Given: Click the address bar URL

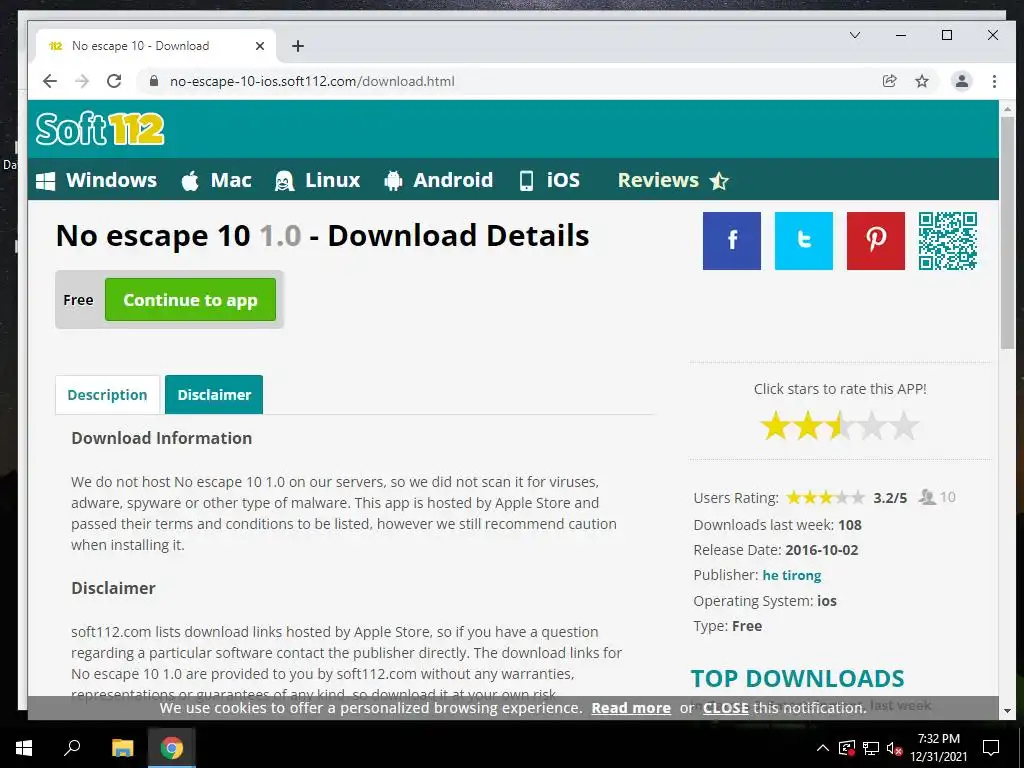Looking at the screenshot, I should [x=312, y=81].
